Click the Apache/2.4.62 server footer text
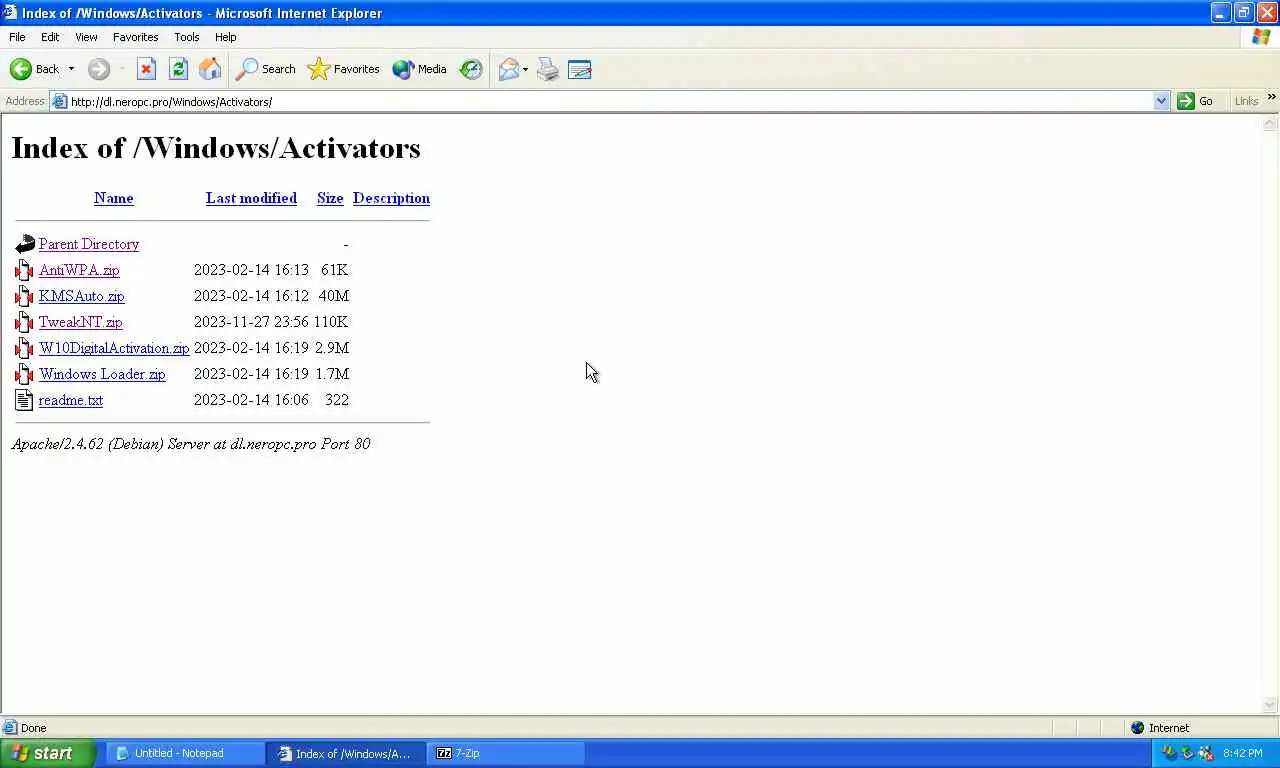 [x=190, y=444]
